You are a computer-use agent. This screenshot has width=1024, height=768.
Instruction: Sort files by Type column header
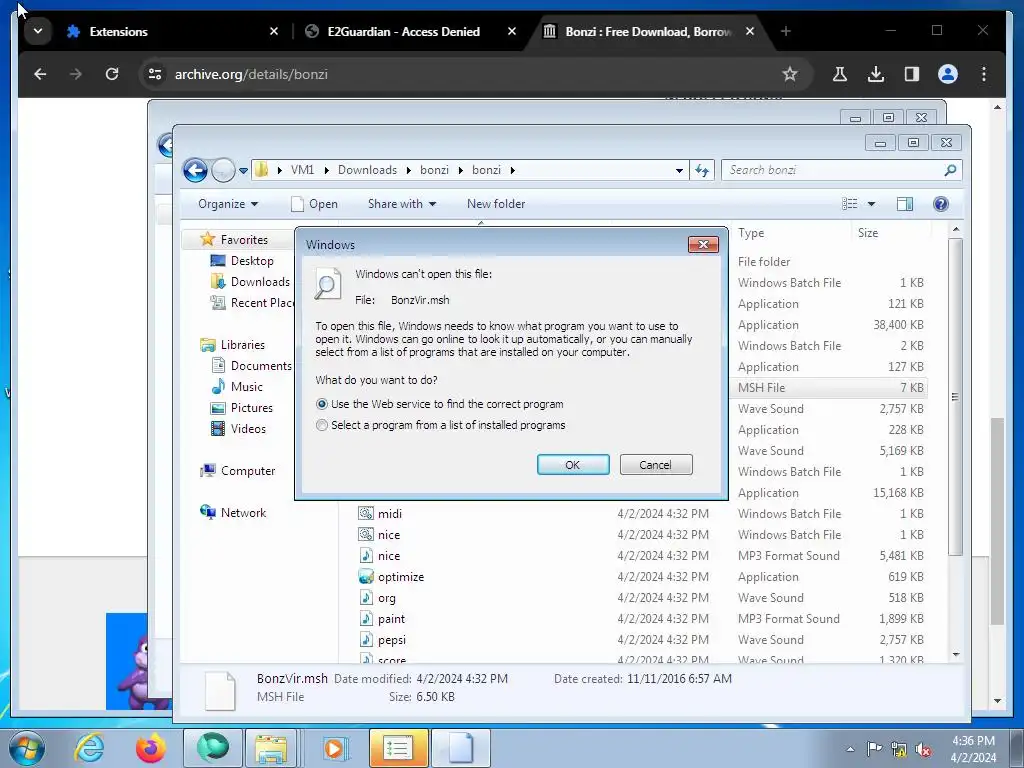click(751, 233)
